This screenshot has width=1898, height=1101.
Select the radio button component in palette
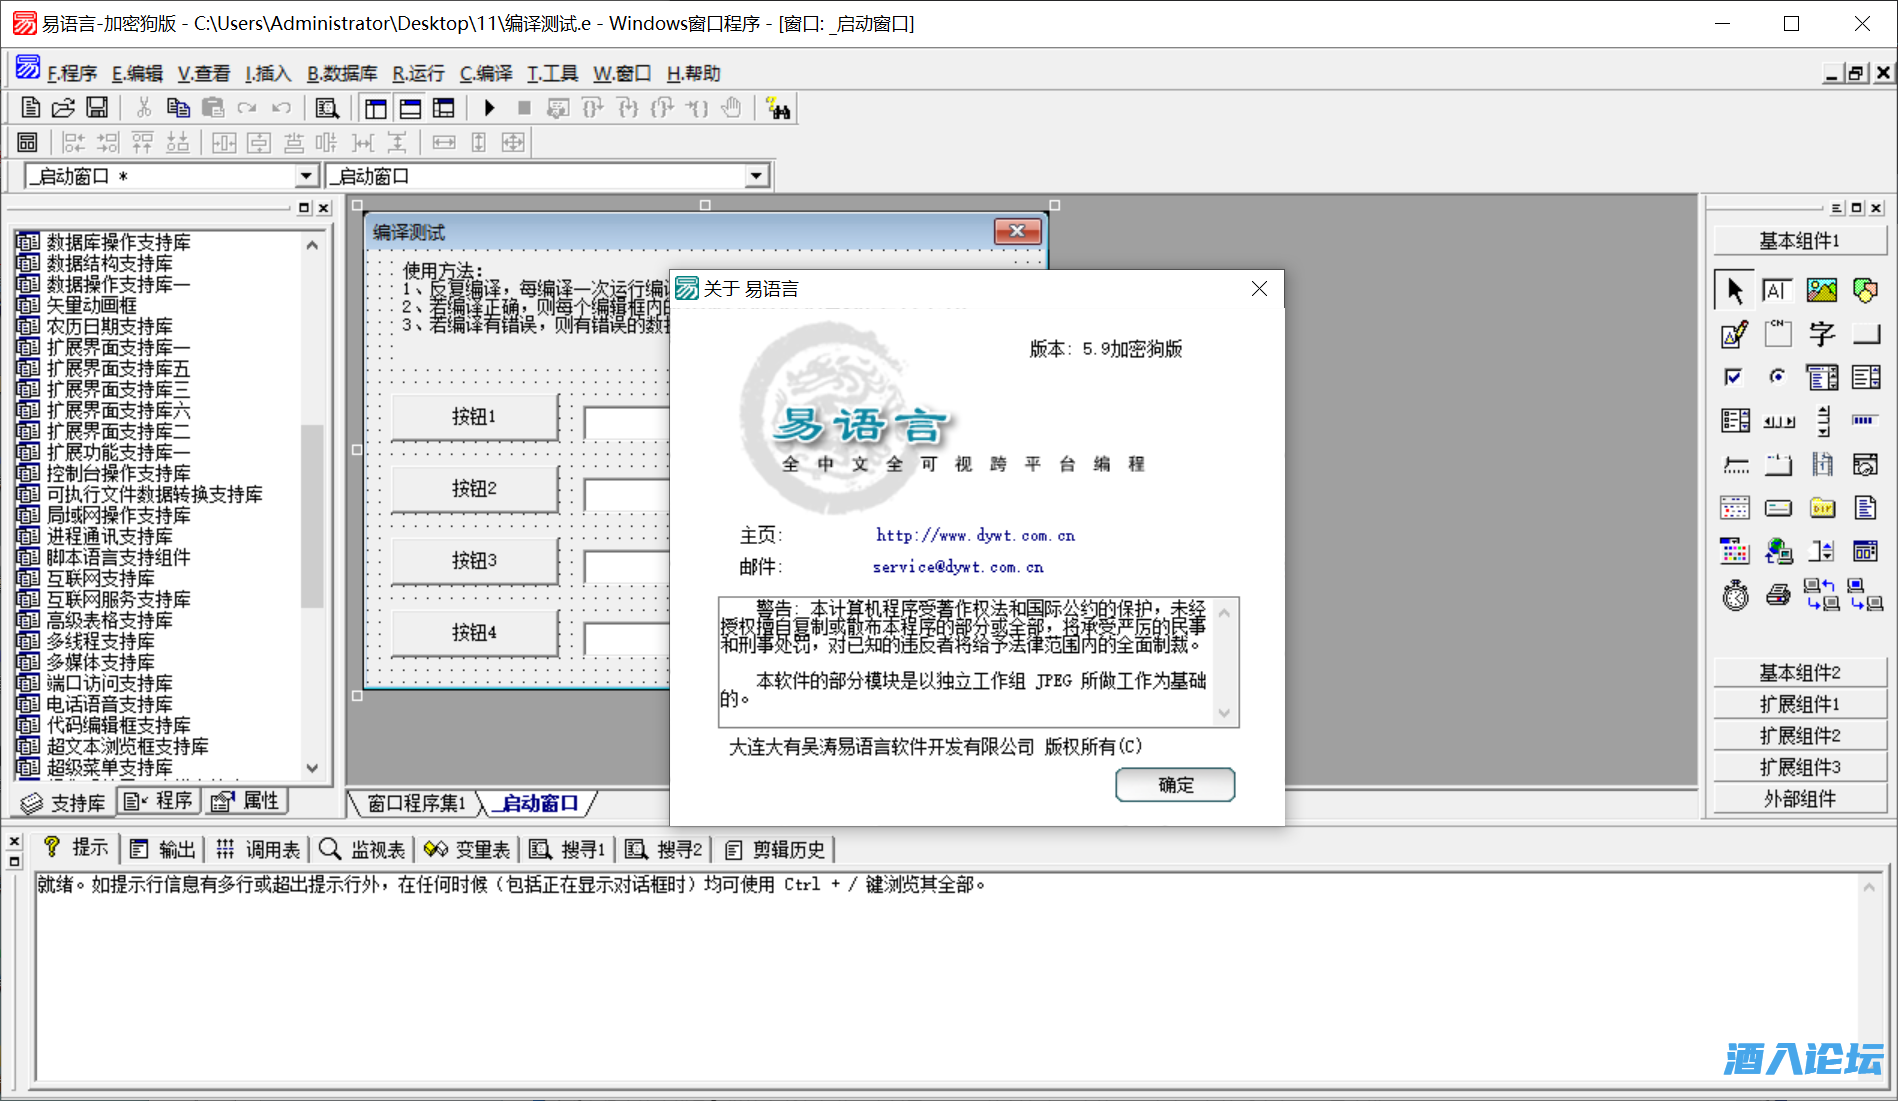(x=1777, y=377)
